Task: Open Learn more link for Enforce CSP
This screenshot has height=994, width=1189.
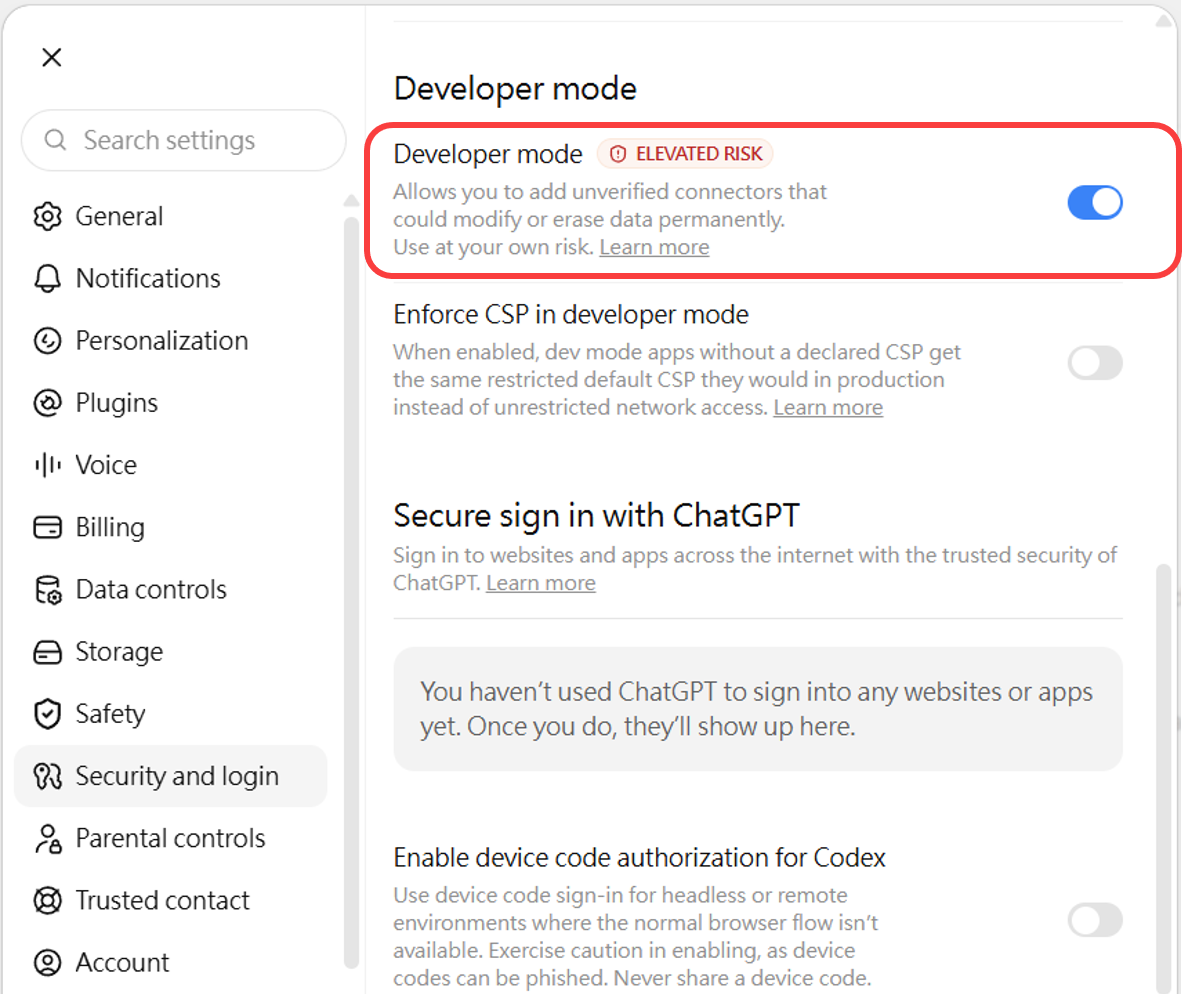Action: [x=828, y=408]
